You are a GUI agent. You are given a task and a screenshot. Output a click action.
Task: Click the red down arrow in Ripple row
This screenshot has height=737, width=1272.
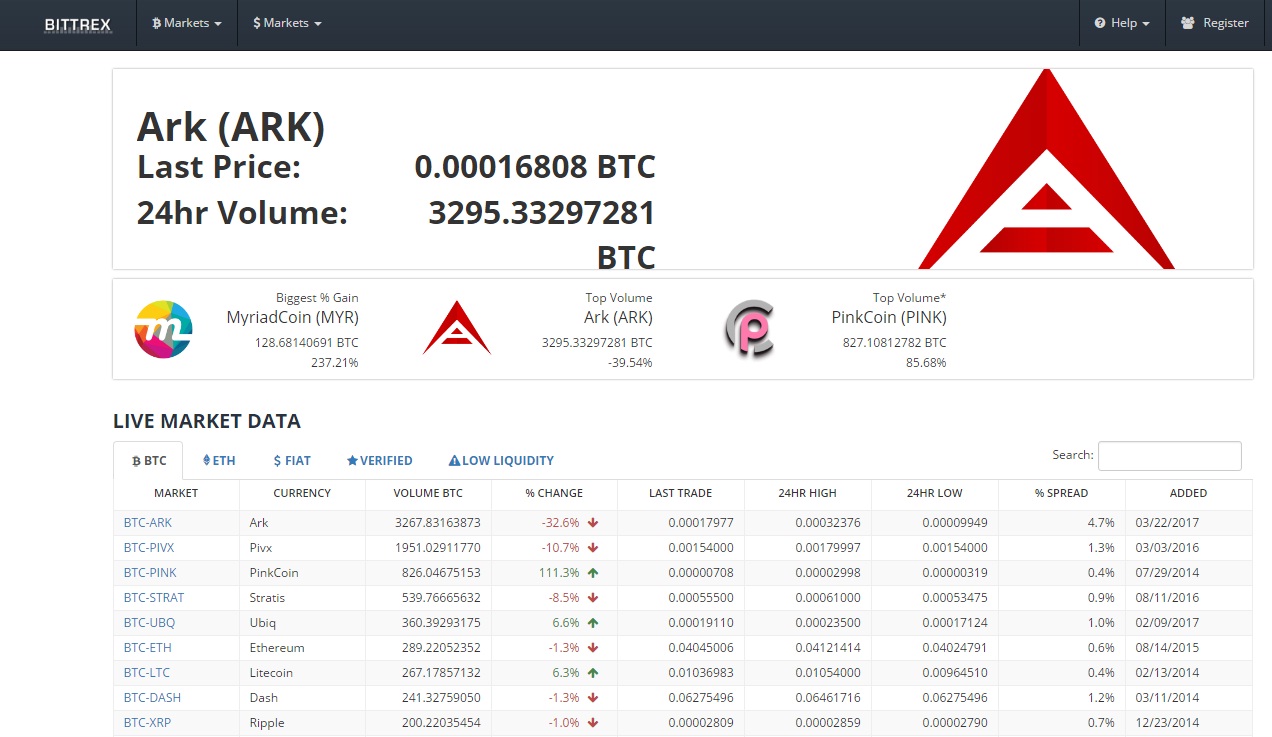pyautogui.click(x=593, y=723)
